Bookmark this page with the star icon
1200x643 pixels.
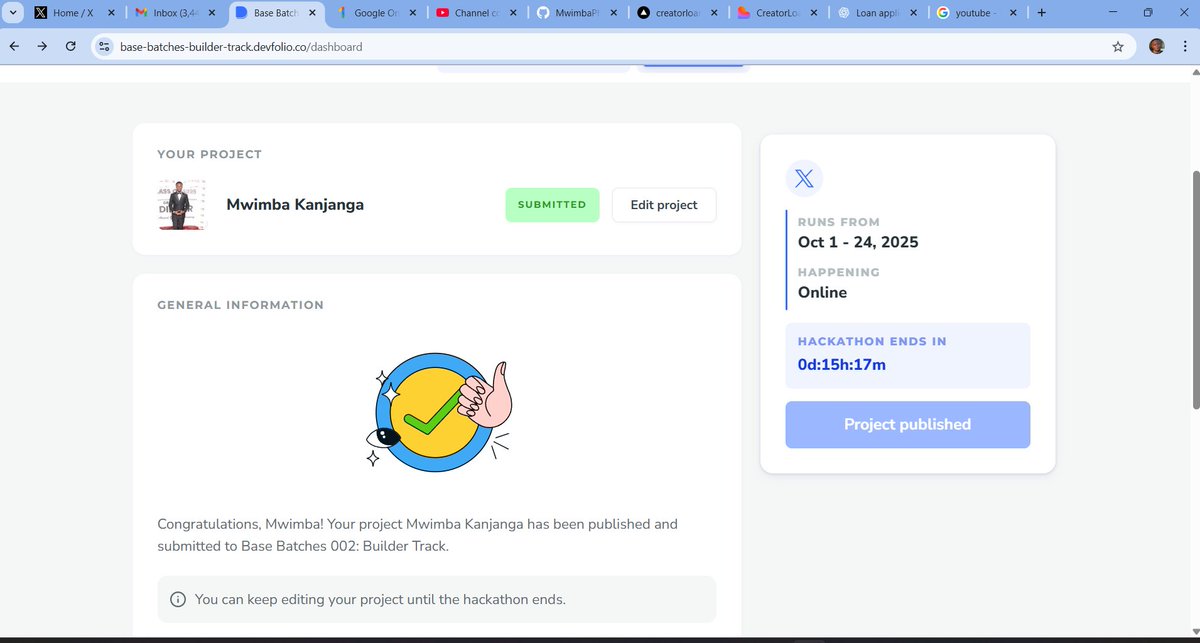coord(1118,47)
